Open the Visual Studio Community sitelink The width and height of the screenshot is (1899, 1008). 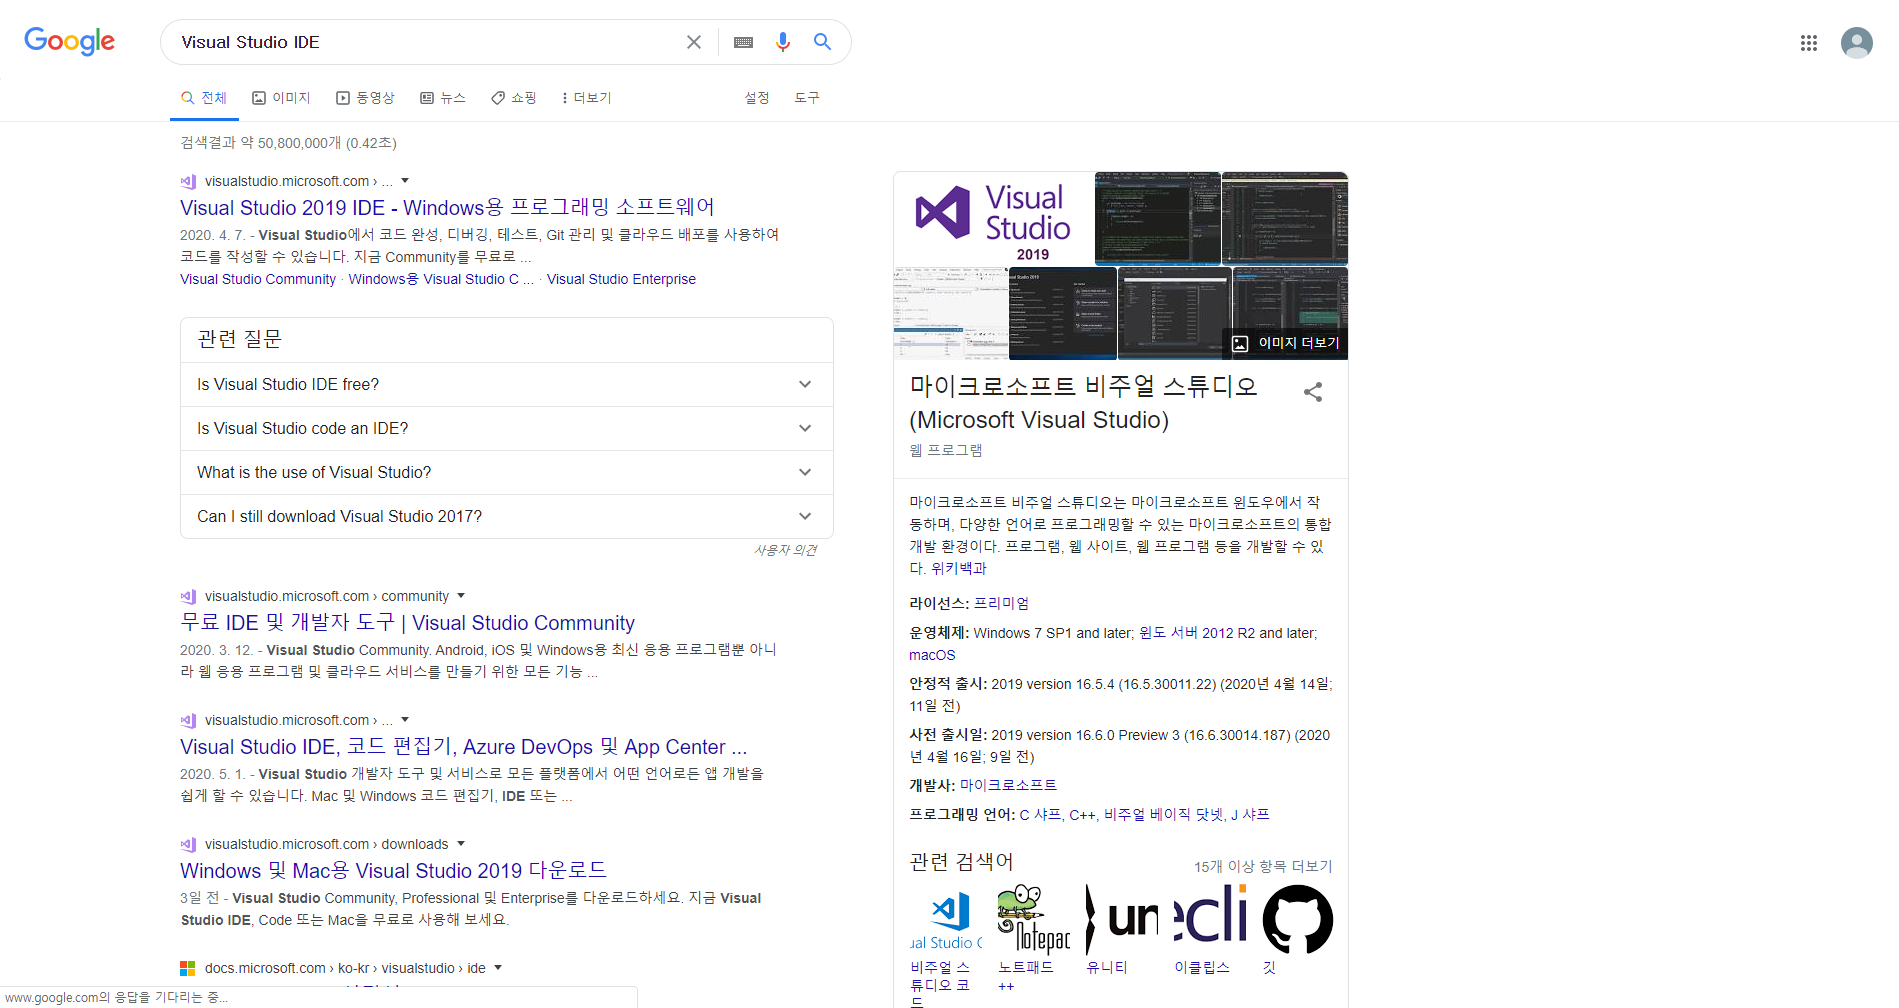[258, 280]
